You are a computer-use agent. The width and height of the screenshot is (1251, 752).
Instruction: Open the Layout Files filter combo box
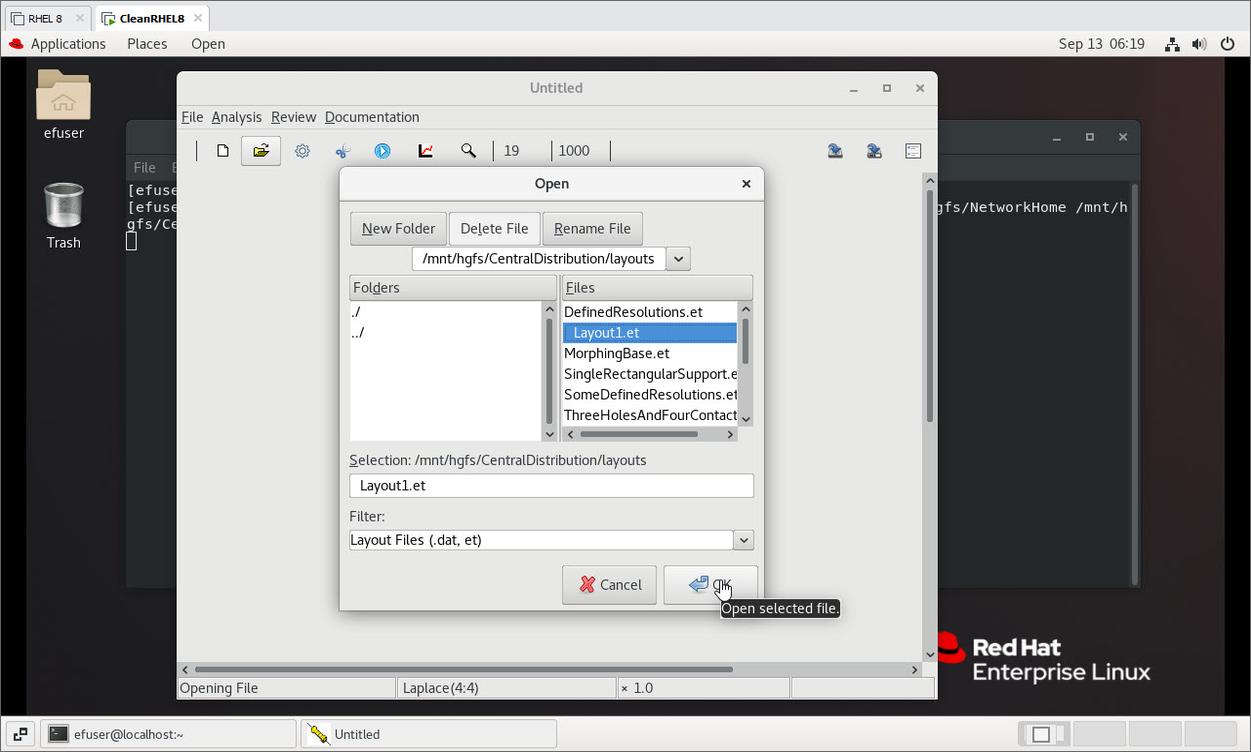540,540
